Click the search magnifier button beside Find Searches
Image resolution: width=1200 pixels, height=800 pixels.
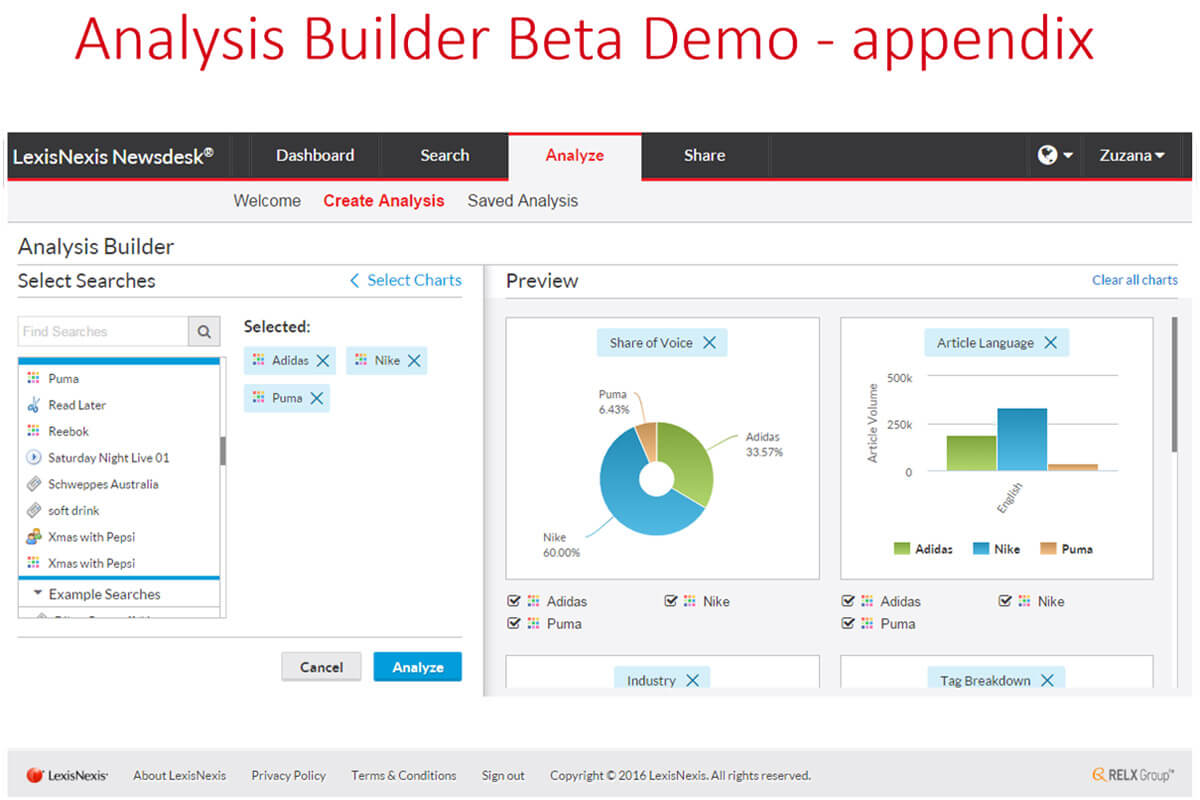click(x=204, y=331)
